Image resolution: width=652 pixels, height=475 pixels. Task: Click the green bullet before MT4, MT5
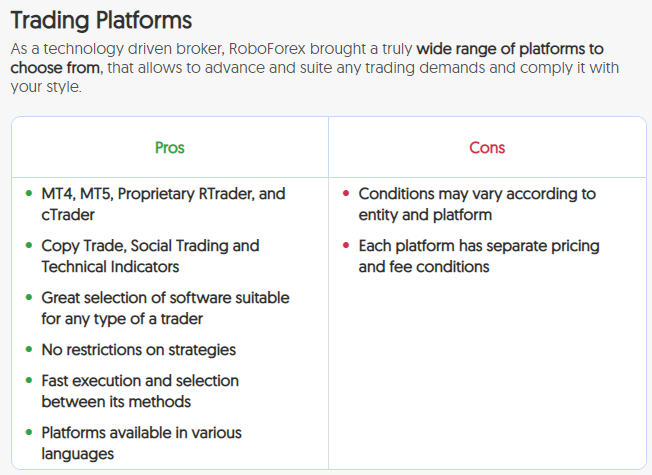click(x=29, y=194)
